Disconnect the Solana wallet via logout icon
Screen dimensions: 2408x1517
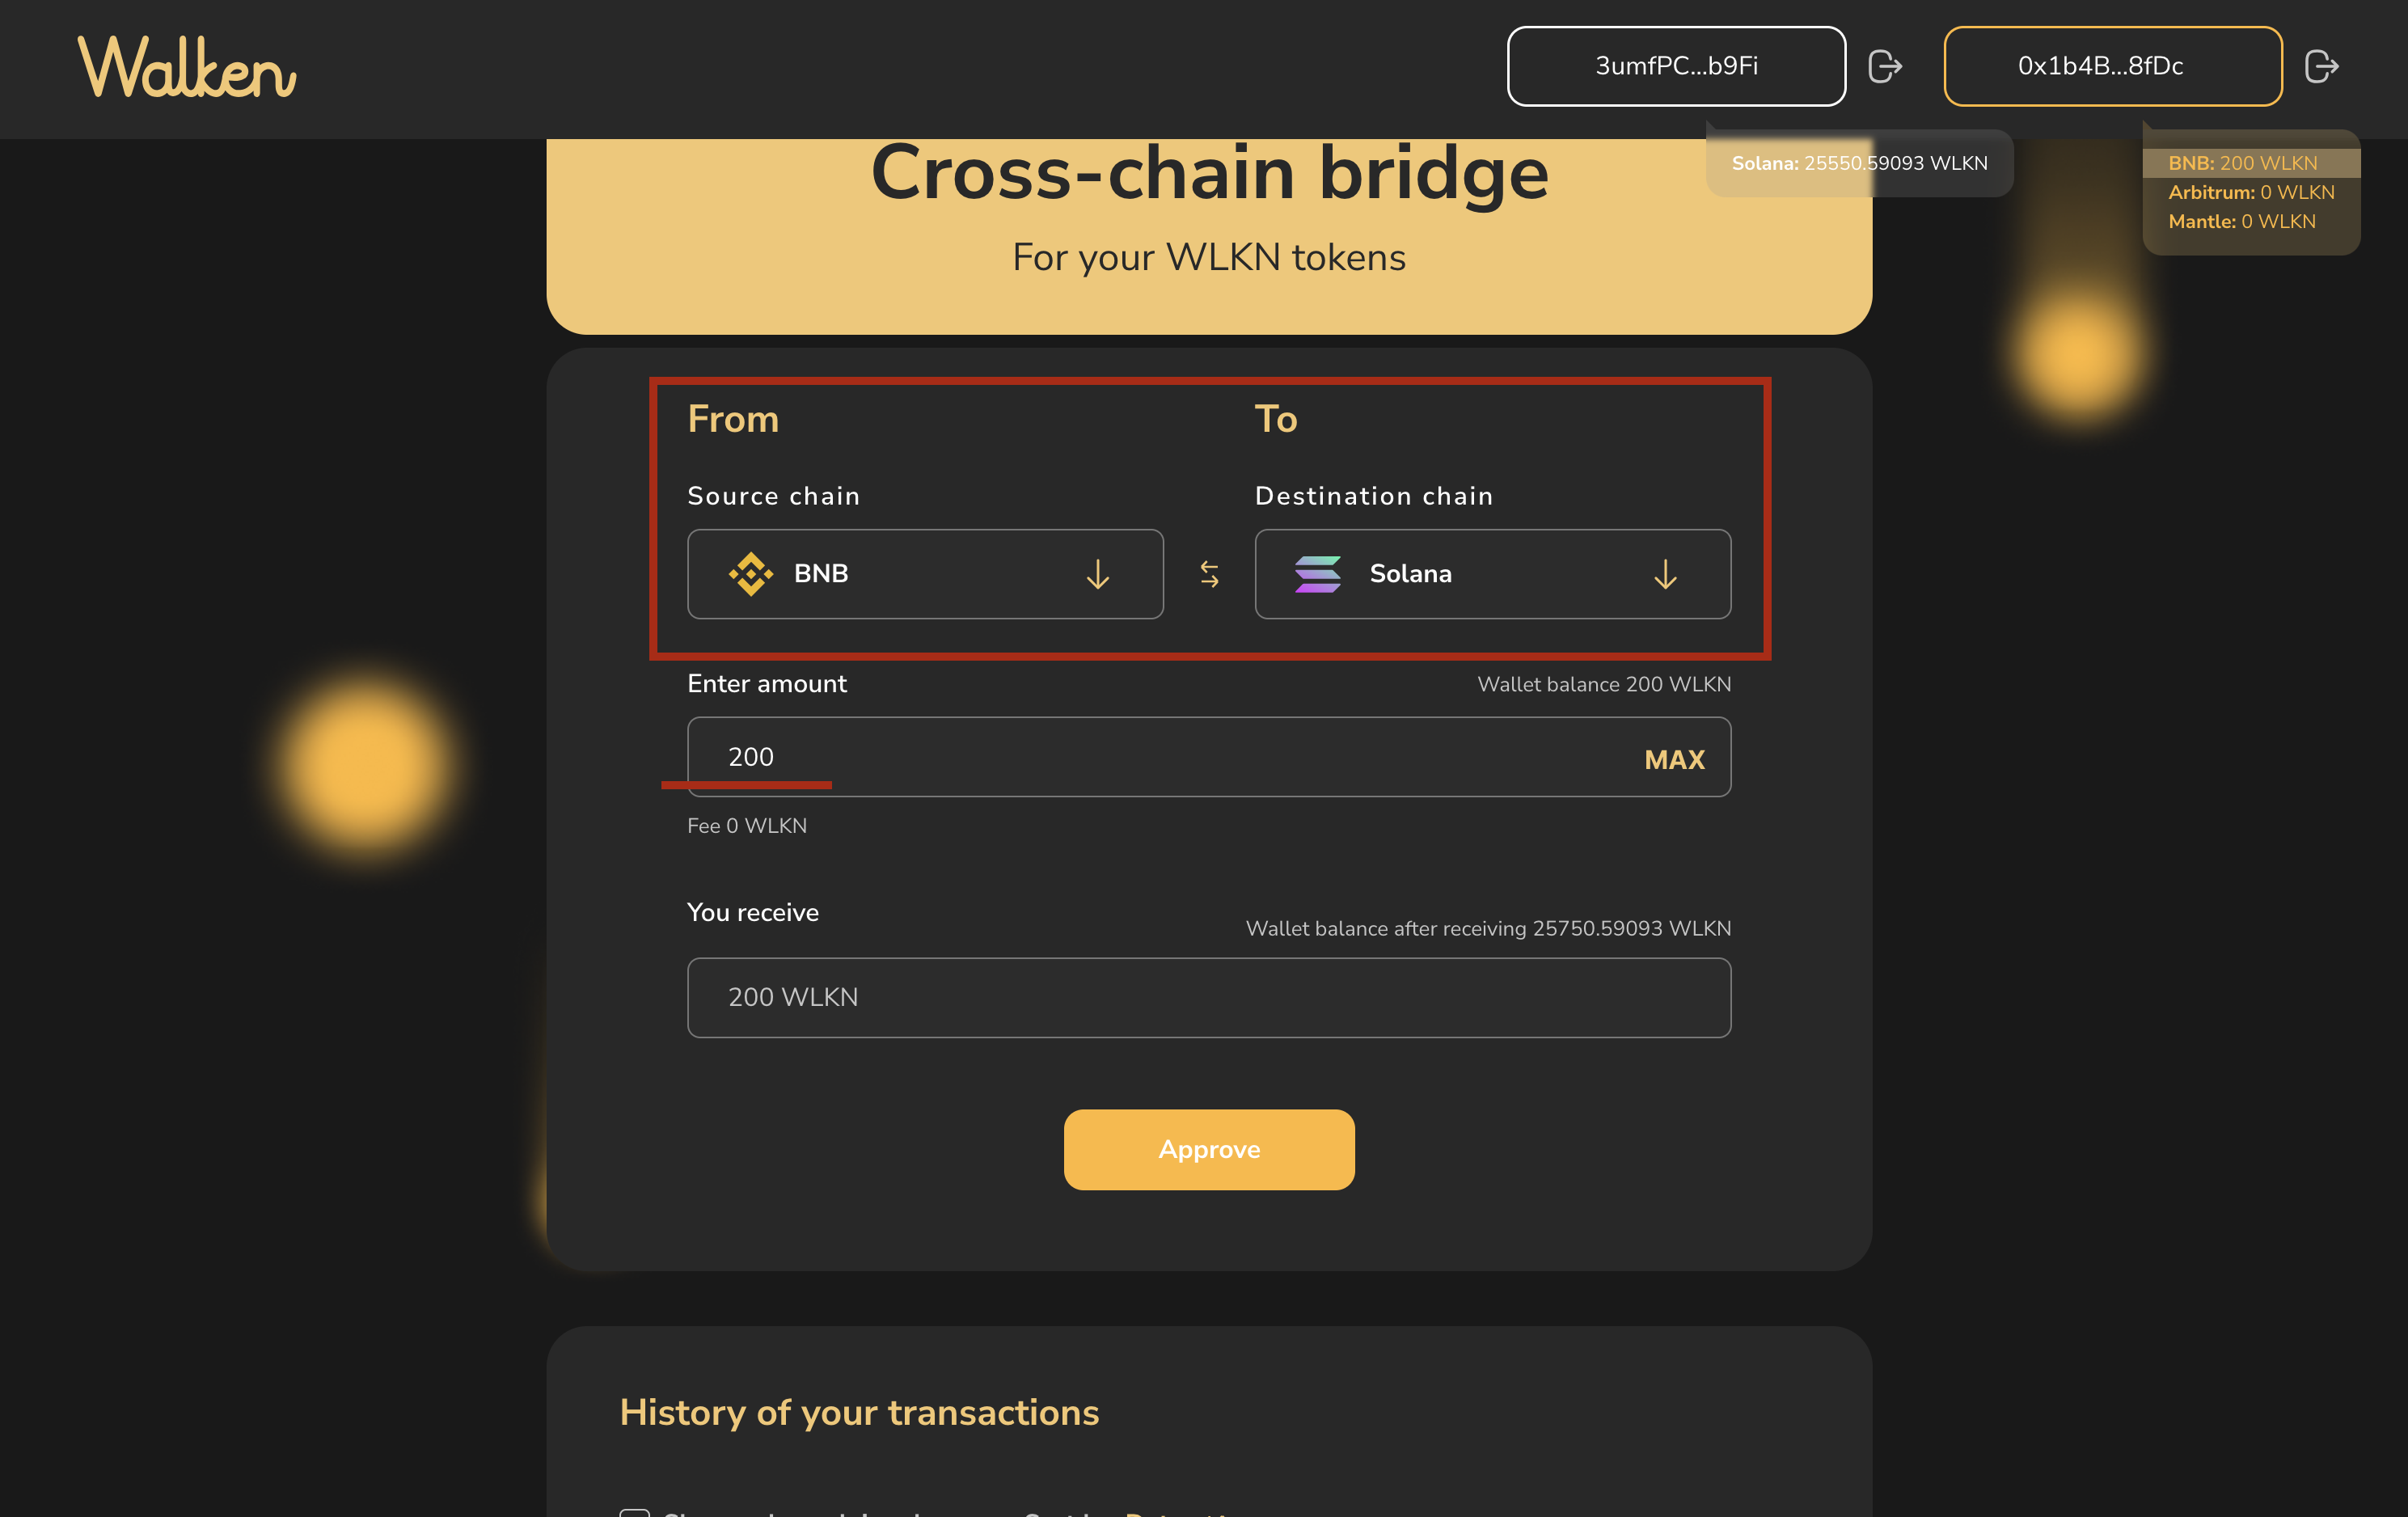coord(1884,67)
